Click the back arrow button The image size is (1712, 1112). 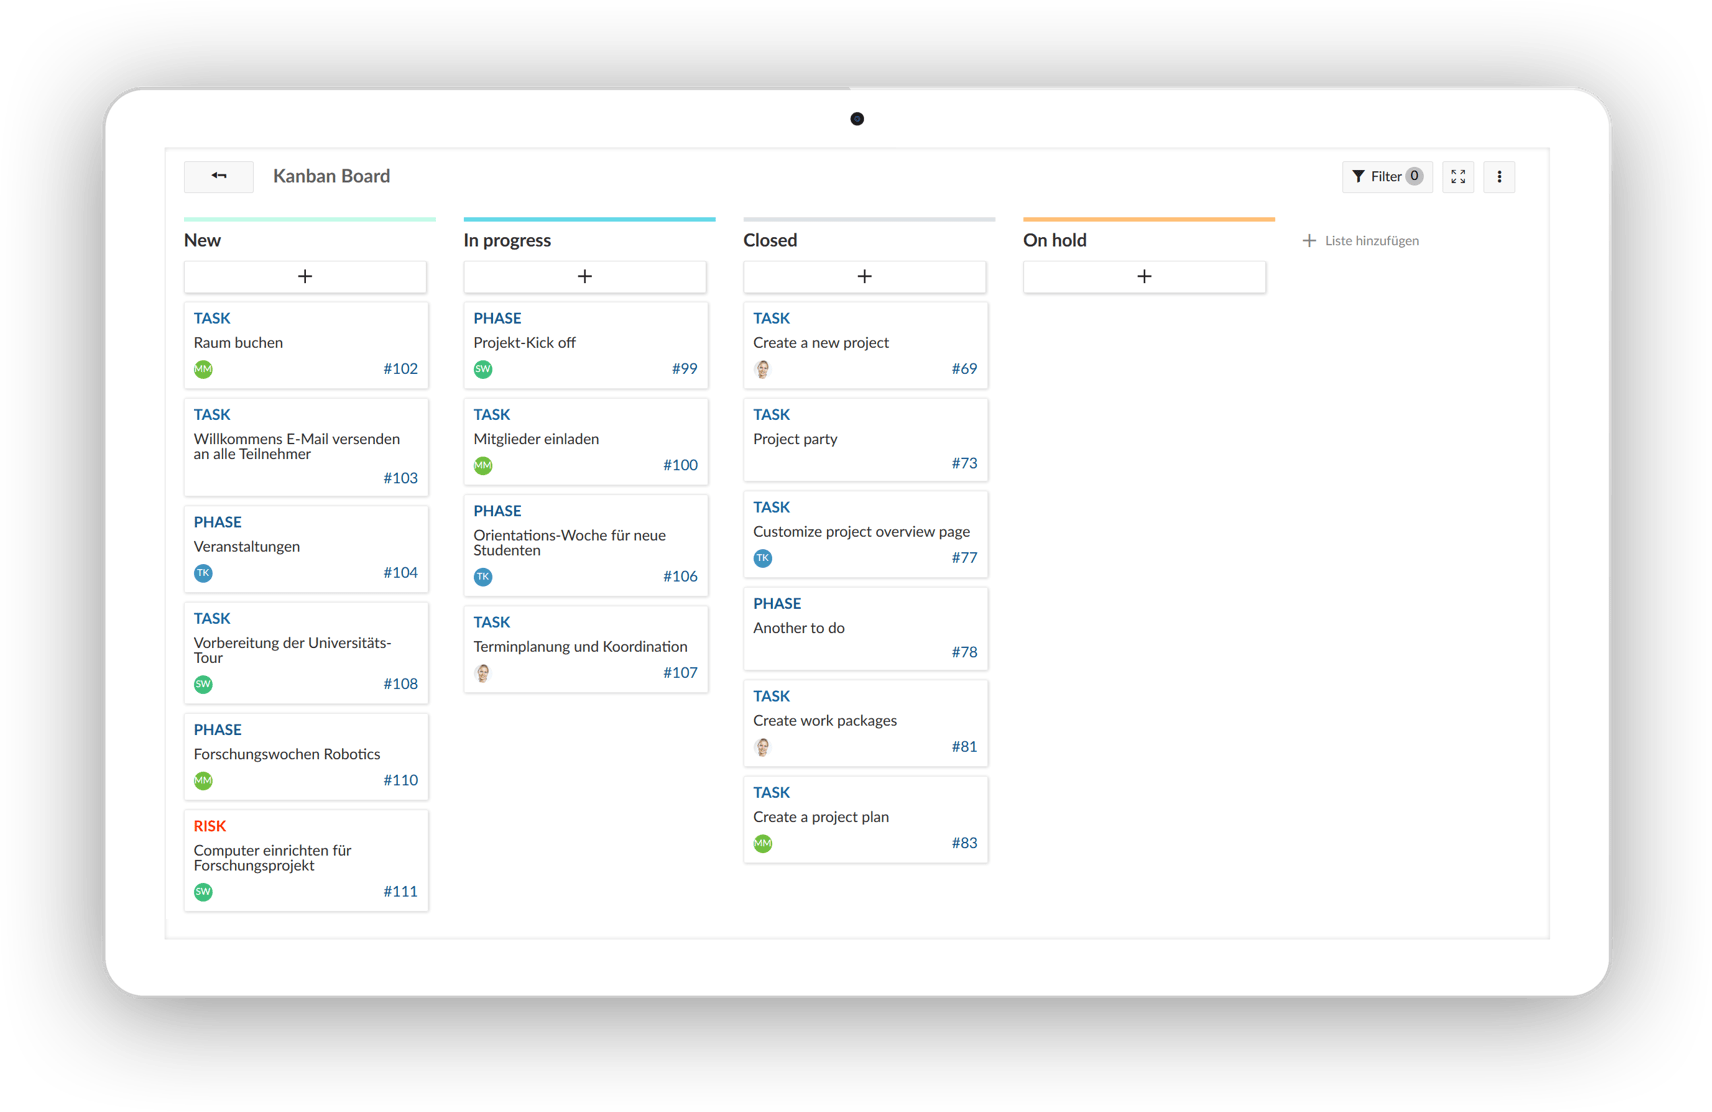pos(218,176)
